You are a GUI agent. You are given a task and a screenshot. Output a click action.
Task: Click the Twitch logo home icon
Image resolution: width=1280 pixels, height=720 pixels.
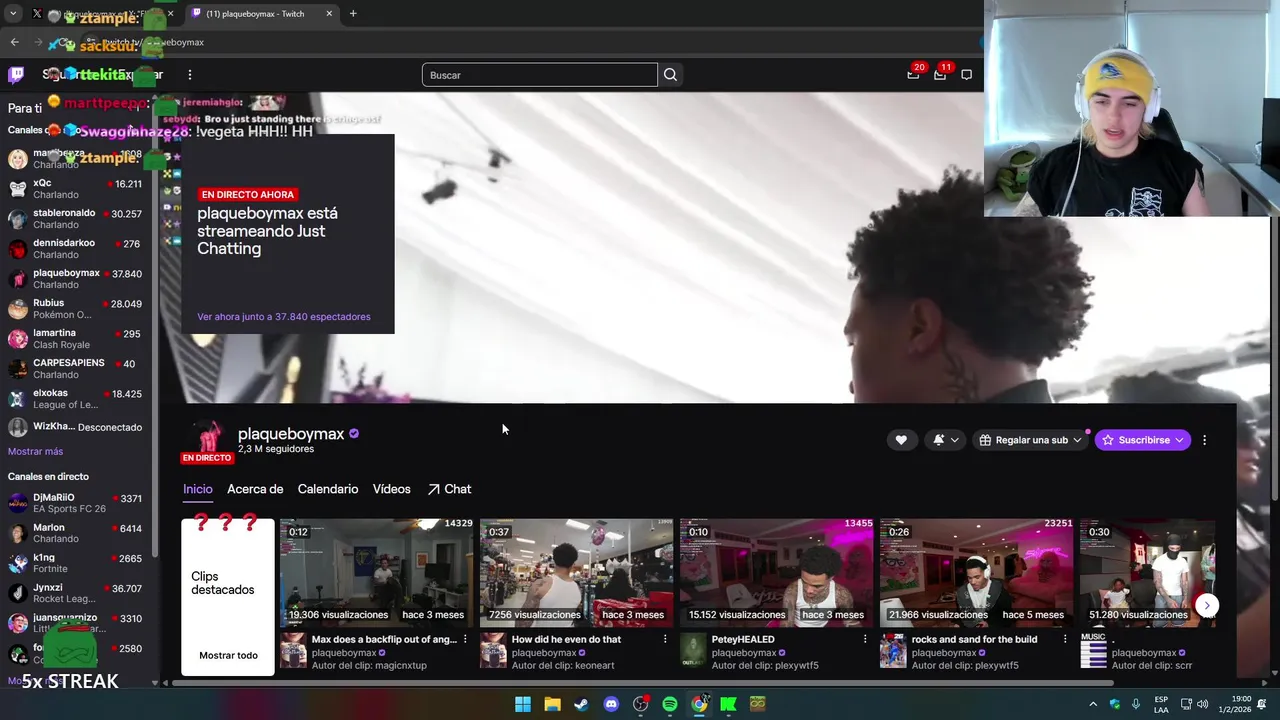(16, 74)
